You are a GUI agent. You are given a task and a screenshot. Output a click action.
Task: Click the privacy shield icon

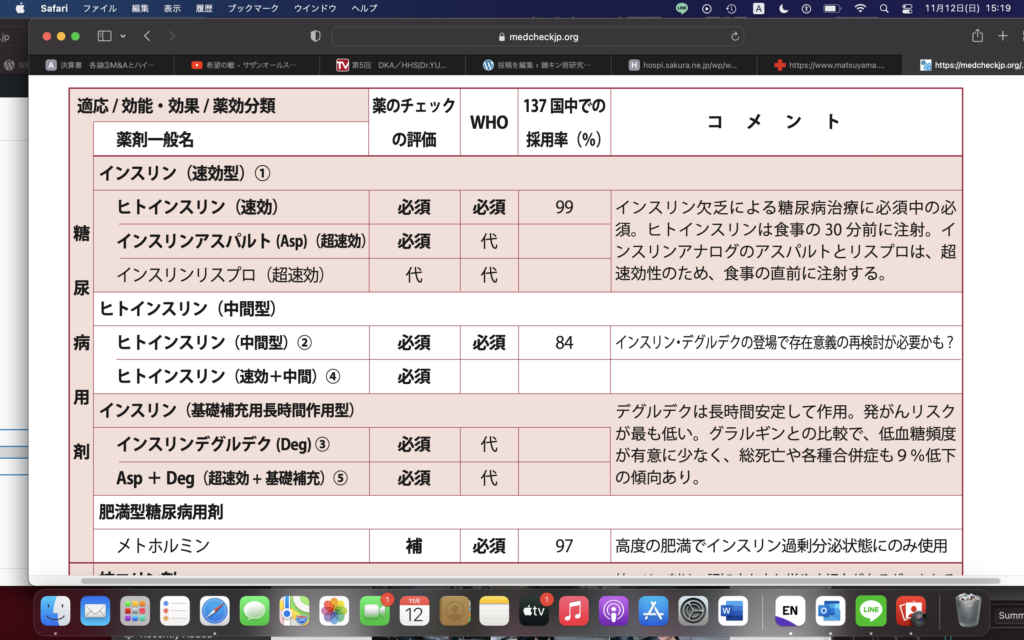pos(316,36)
